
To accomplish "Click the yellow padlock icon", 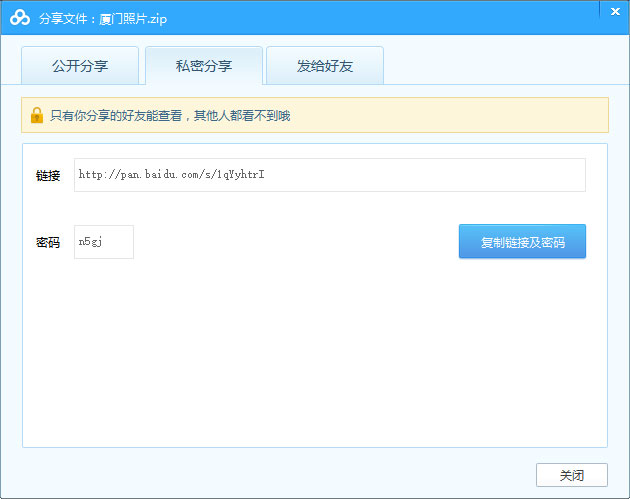I will coord(37,115).
